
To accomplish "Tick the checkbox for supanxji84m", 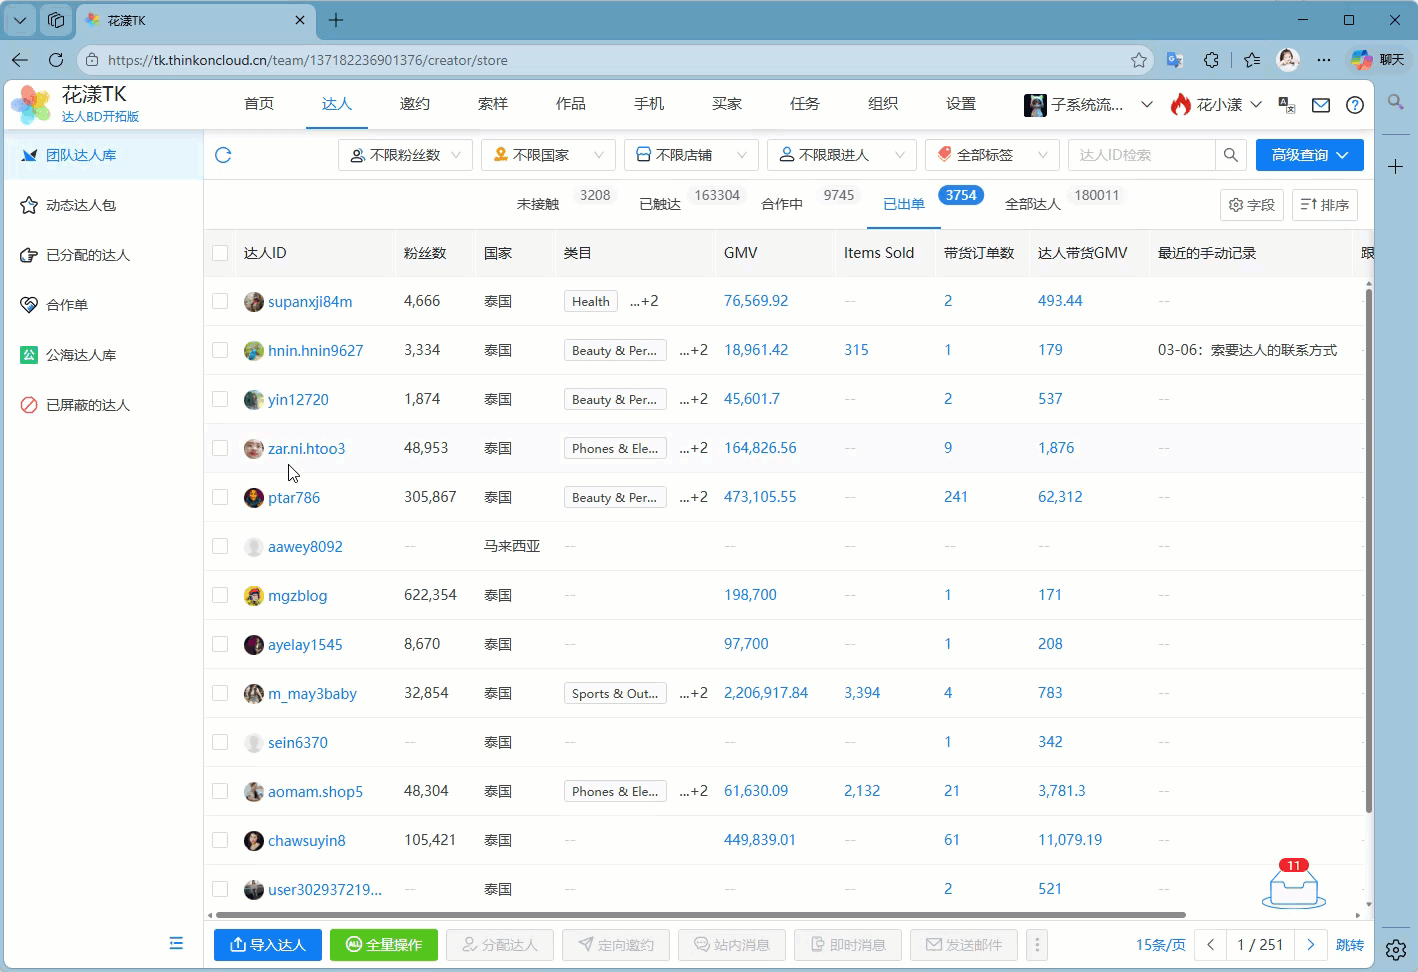I will click(220, 301).
